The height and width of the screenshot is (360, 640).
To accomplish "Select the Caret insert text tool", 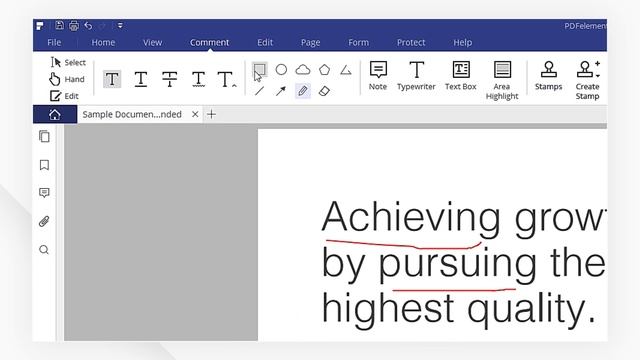I will 227,79.
